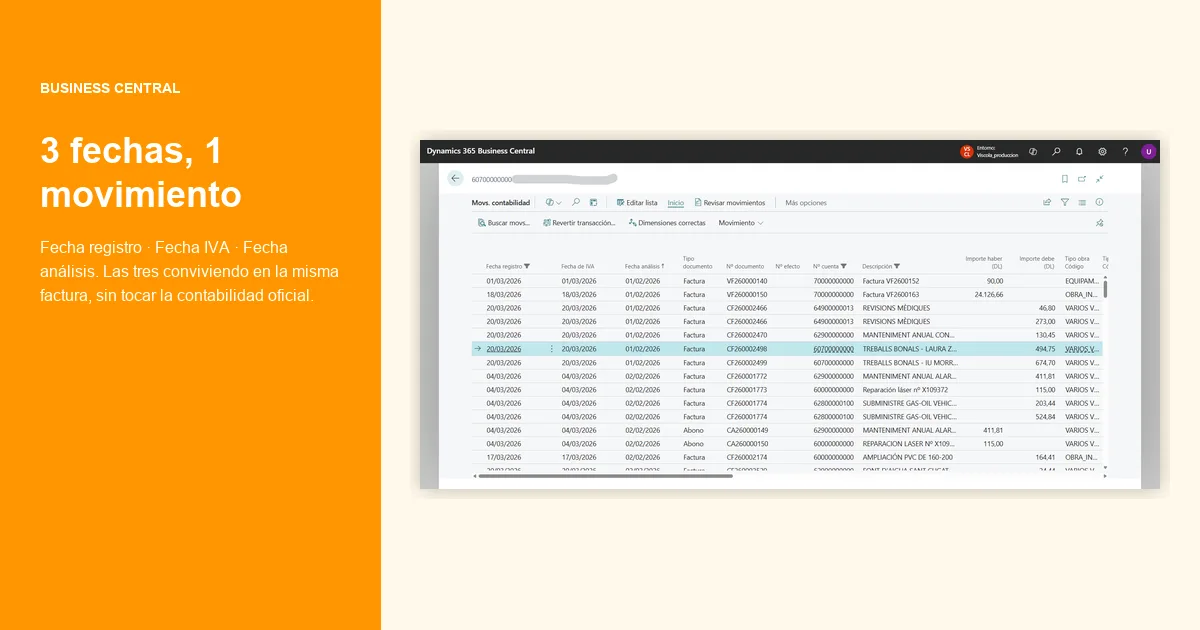Click the Descripción filter icon
This screenshot has height=630, width=1200.
pyautogui.click(x=897, y=266)
